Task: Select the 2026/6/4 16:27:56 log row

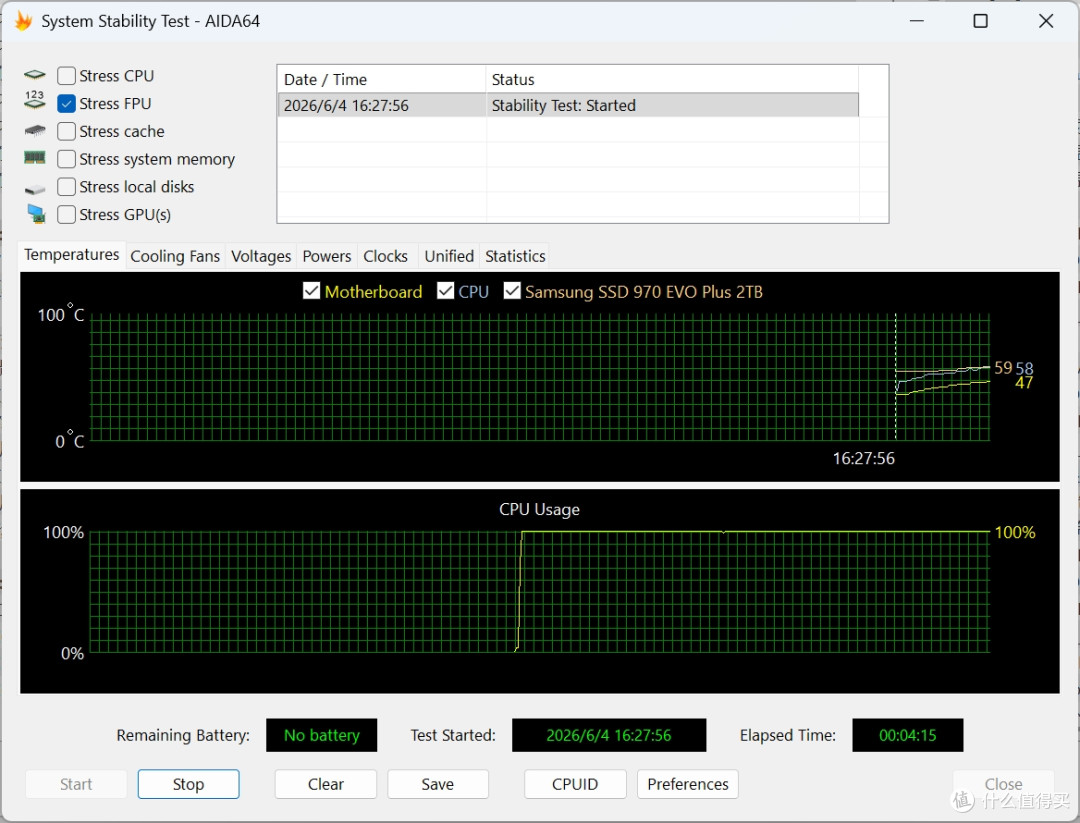Action: click(568, 105)
